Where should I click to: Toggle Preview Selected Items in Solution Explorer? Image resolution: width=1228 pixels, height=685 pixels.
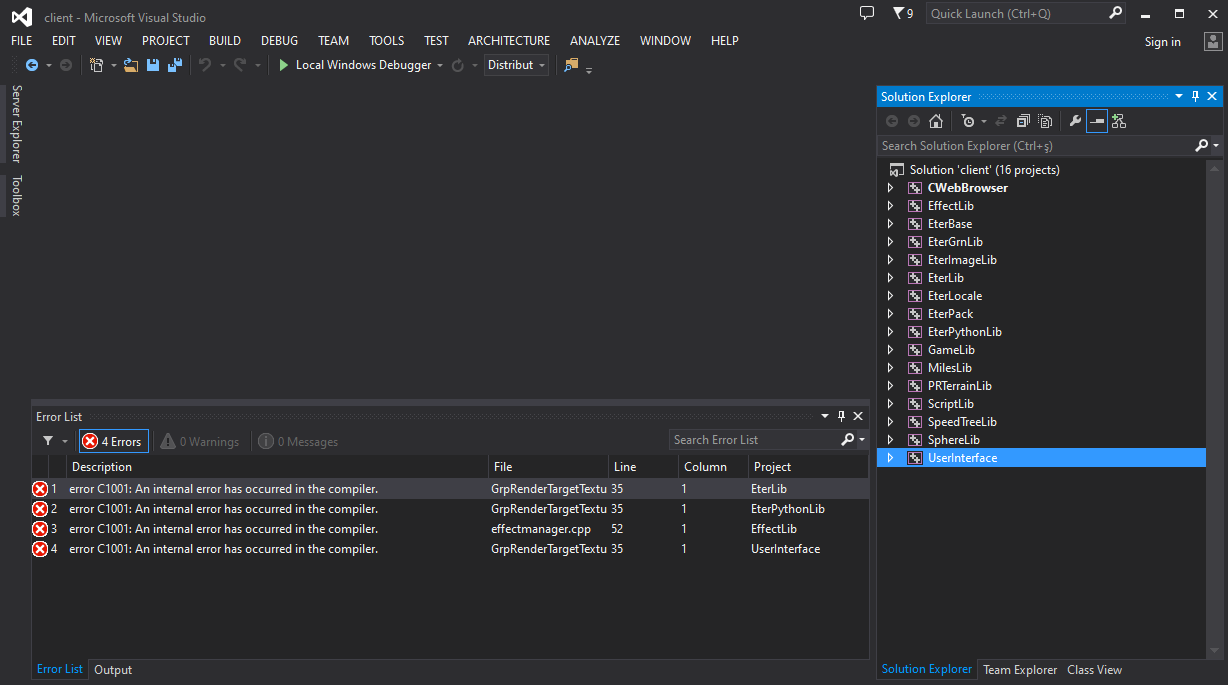tap(1097, 121)
